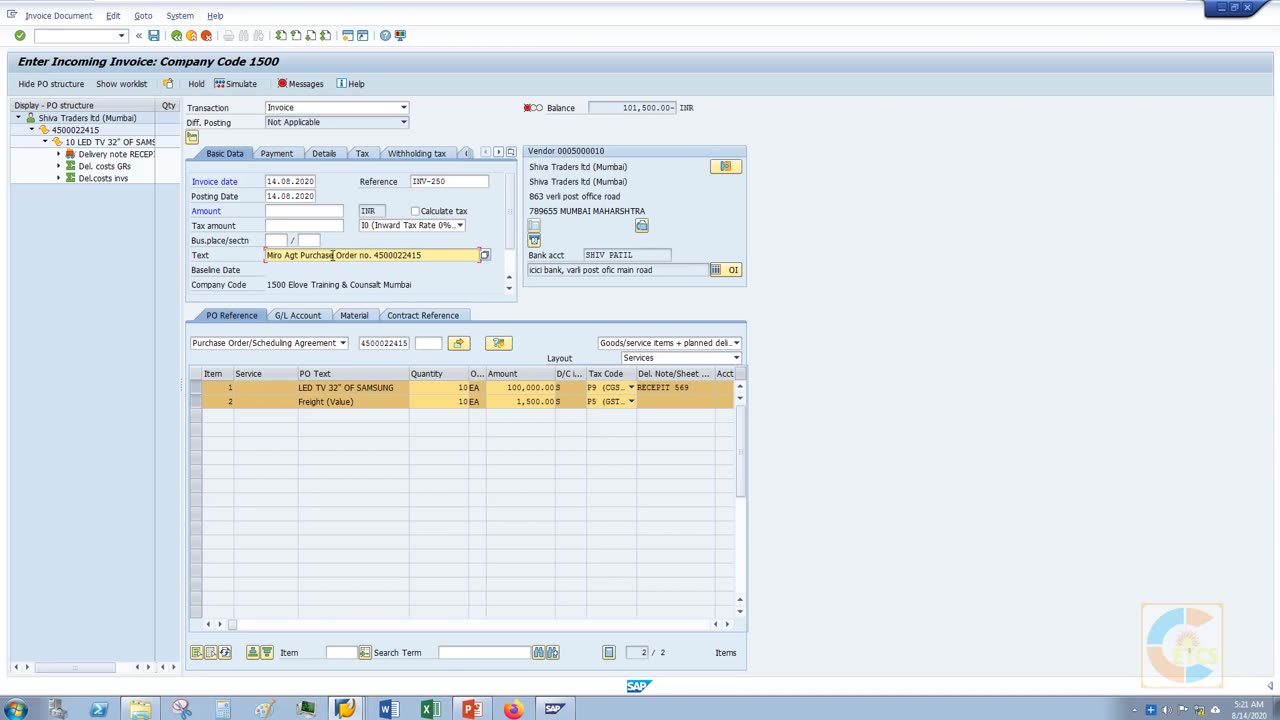Click the First Page navigation icon

point(281,36)
